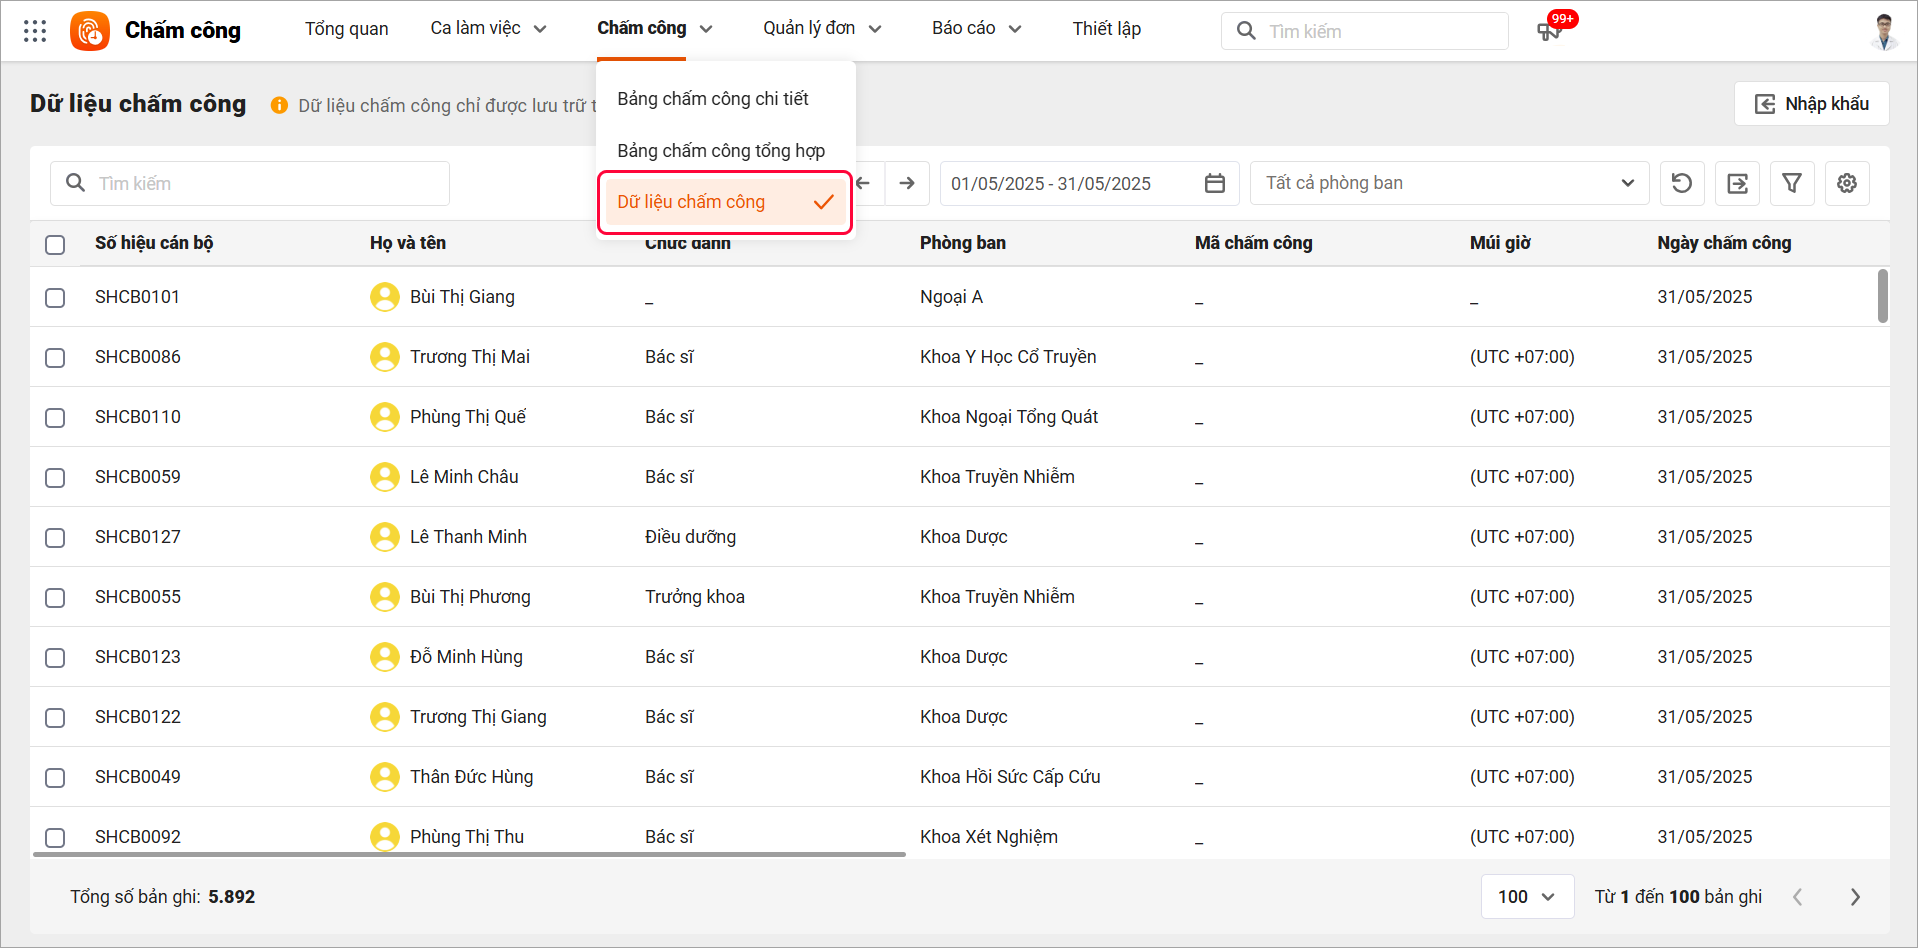
Task: Toggle the select-all header checkbox
Action: click(x=55, y=244)
